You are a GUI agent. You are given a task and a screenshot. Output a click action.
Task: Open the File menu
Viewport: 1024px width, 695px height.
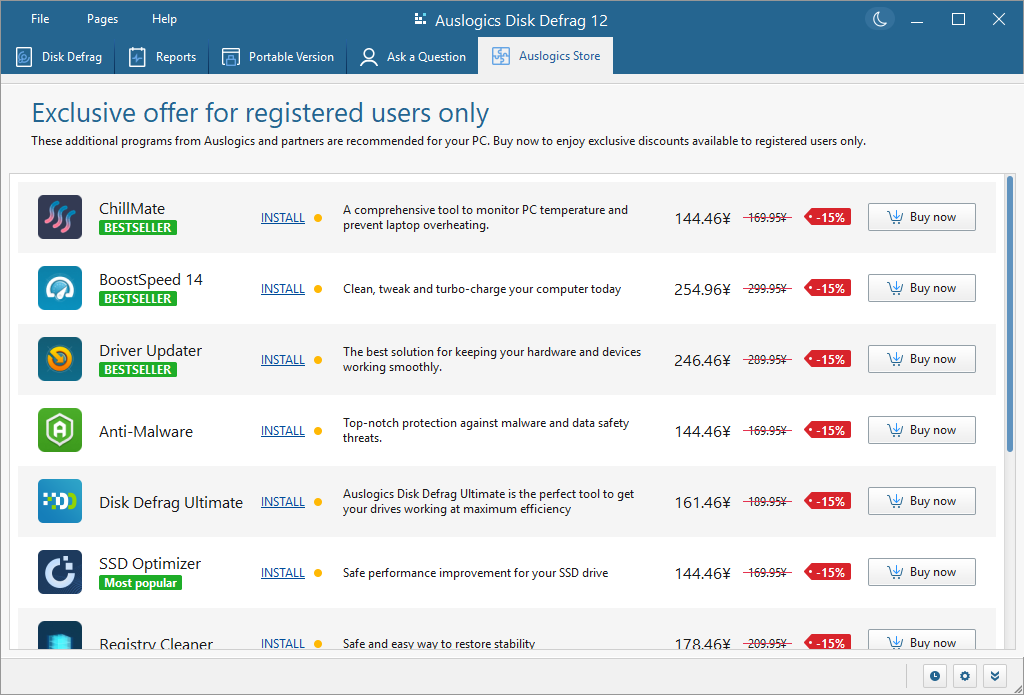tap(40, 19)
